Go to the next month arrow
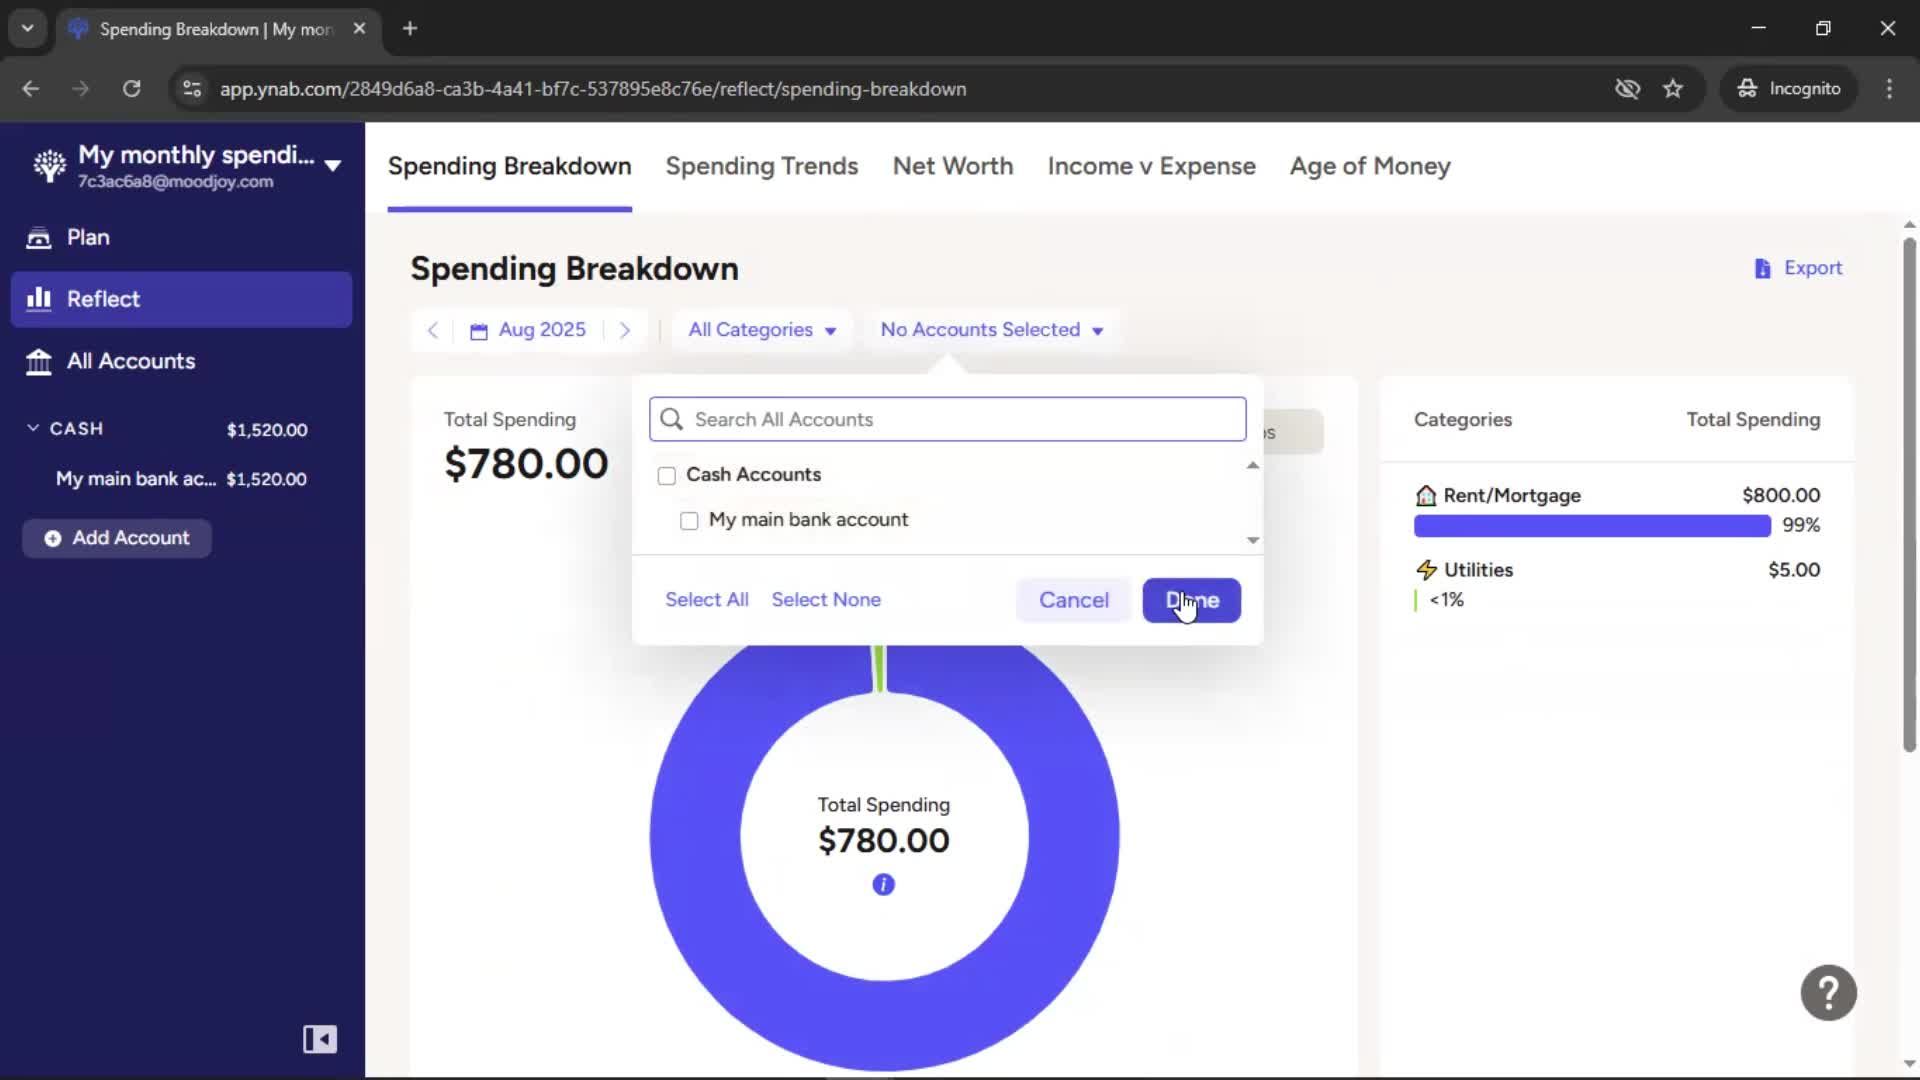 pos(625,330)
